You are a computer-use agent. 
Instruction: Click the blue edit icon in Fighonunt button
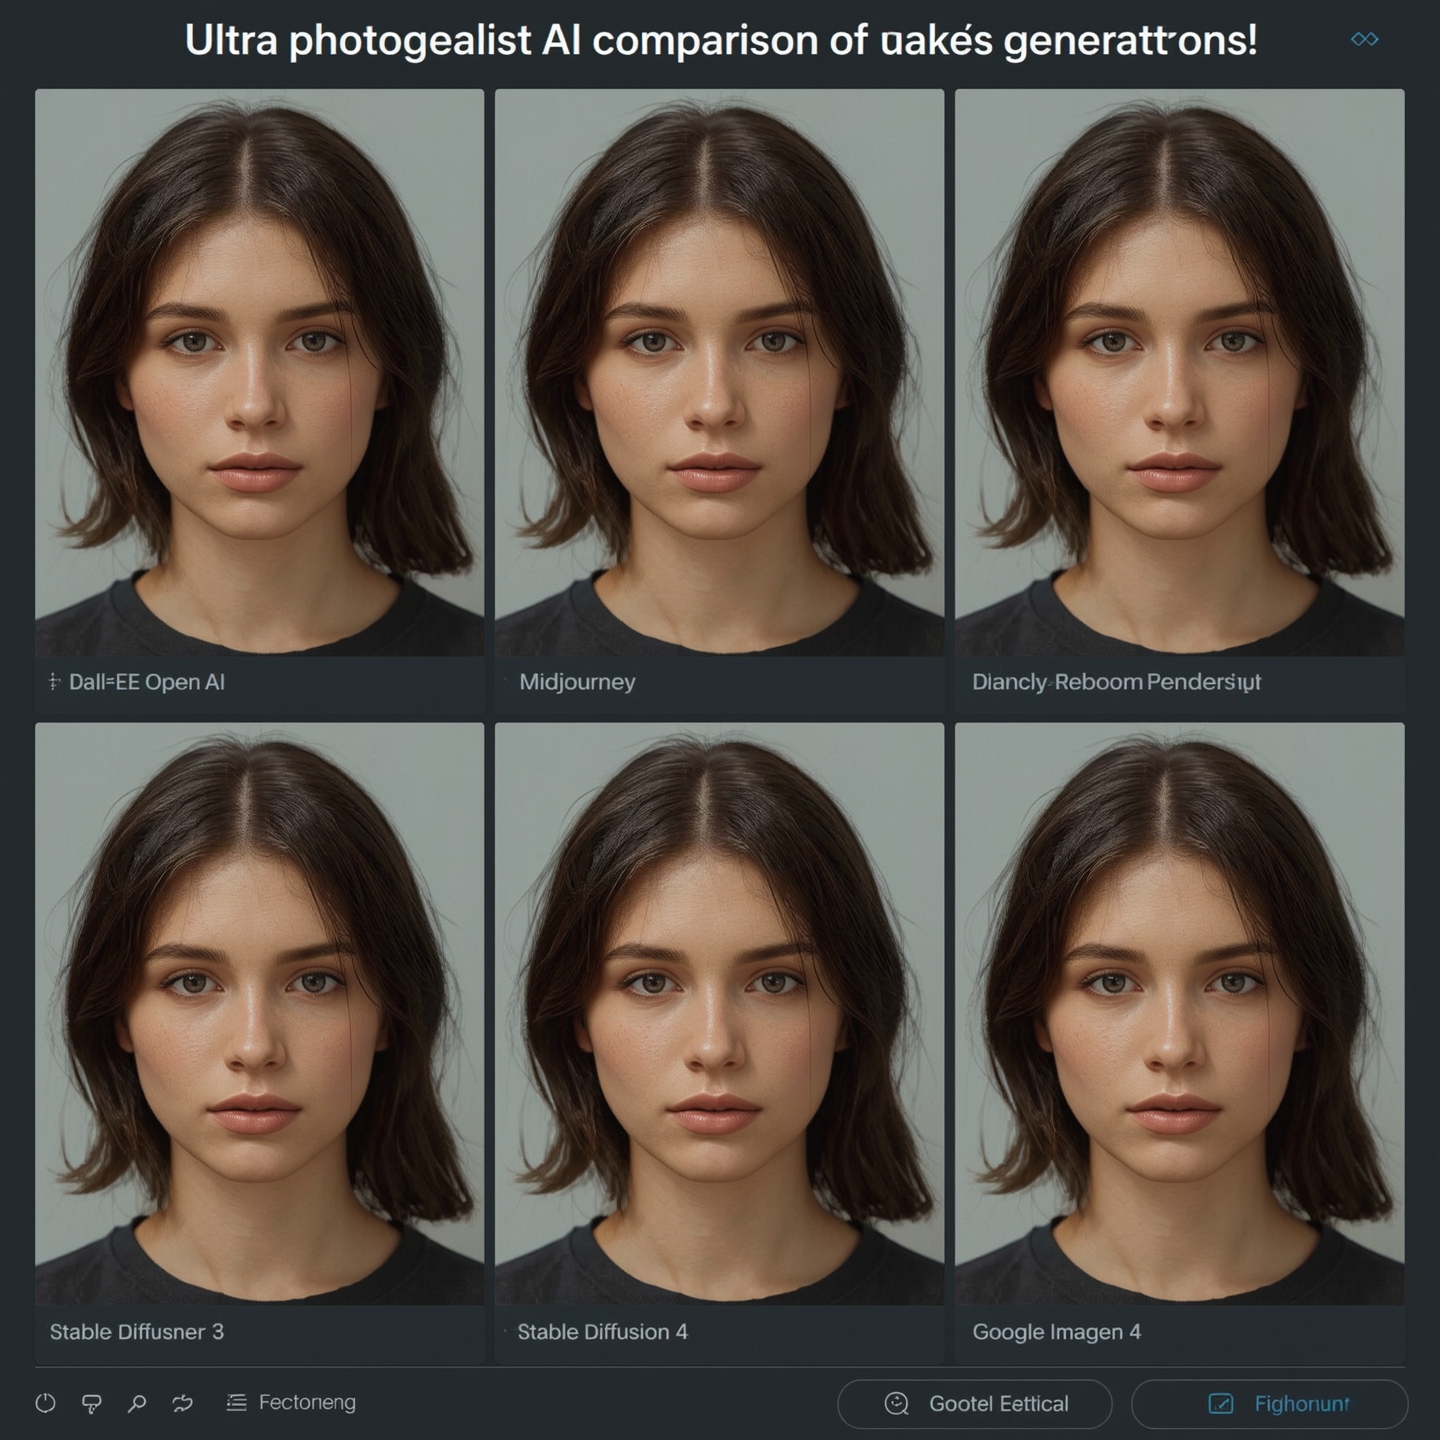[x=1221, y=1404]
